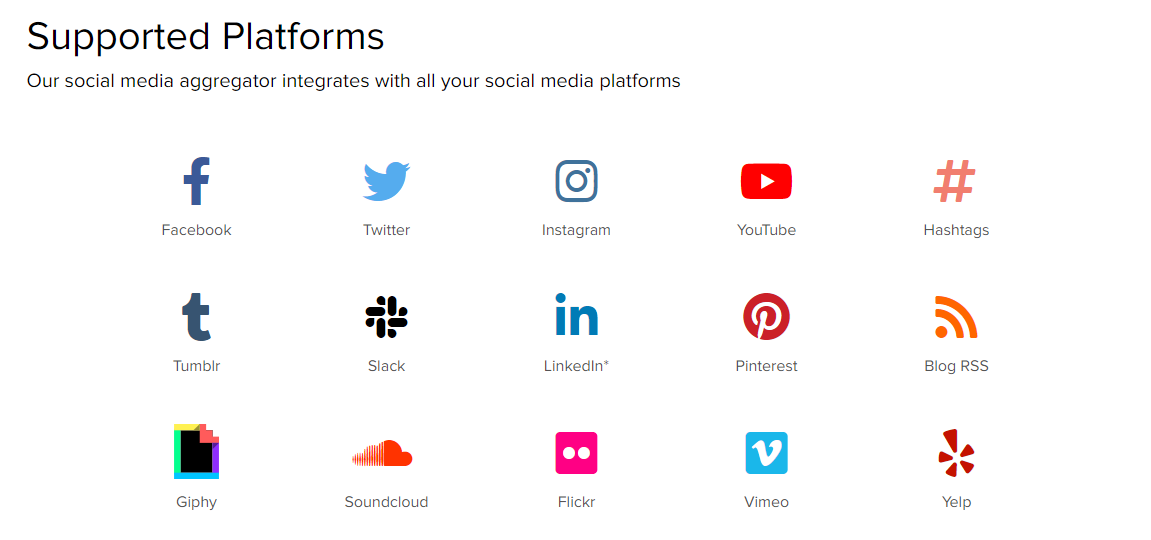Select the Twitter bird icon
This screenshot has height=540, width=1151.
click(x=386, y=180)
